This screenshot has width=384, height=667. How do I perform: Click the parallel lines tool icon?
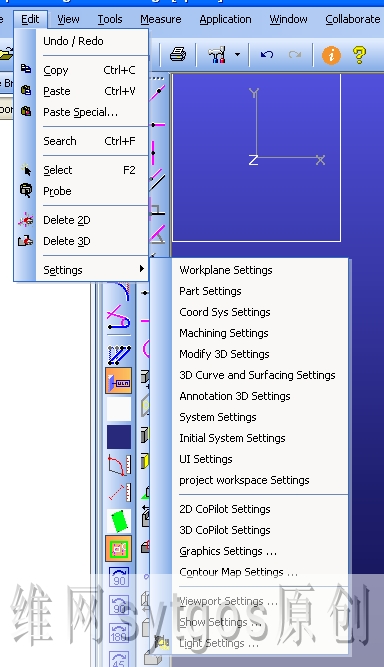click(119, 355)
